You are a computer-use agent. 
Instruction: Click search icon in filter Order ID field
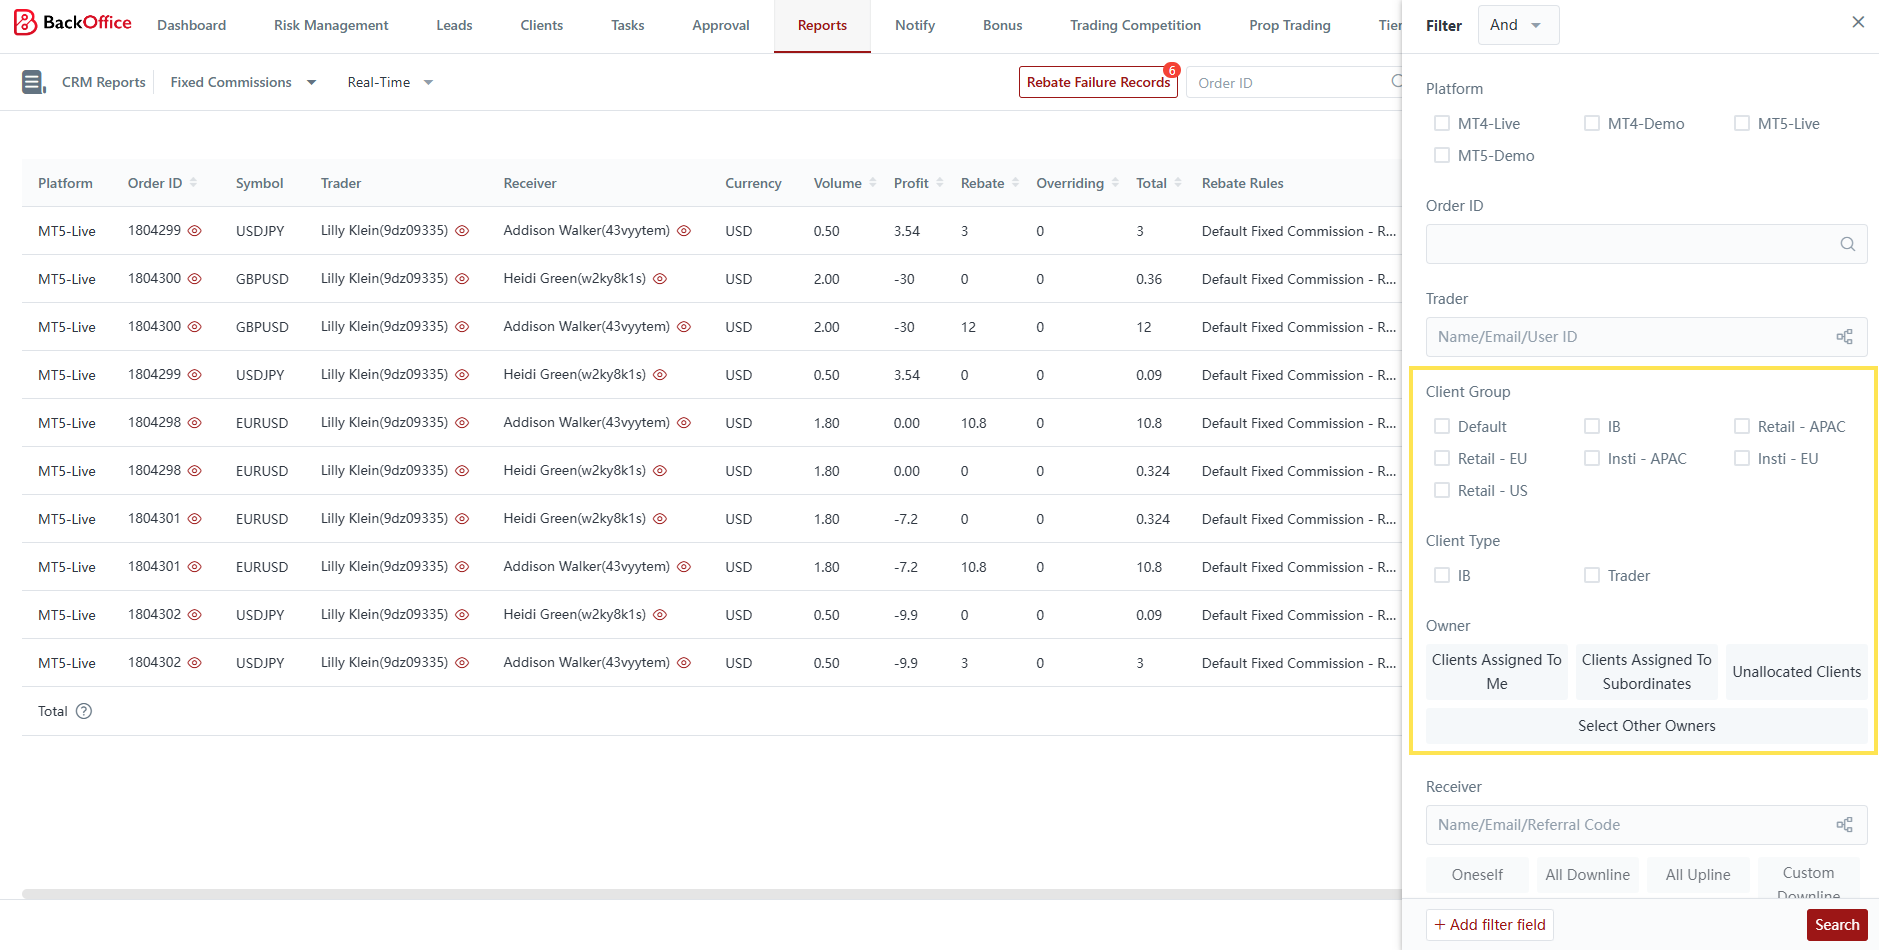(1847, 244)
